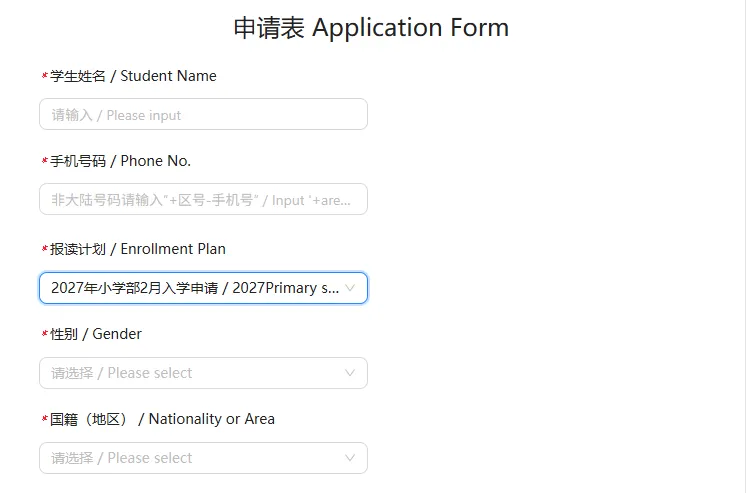Click the red asterisk beside Enrollment Plan
The width and height of the screenshot is (747, 493).
click(x=45, y=249)
